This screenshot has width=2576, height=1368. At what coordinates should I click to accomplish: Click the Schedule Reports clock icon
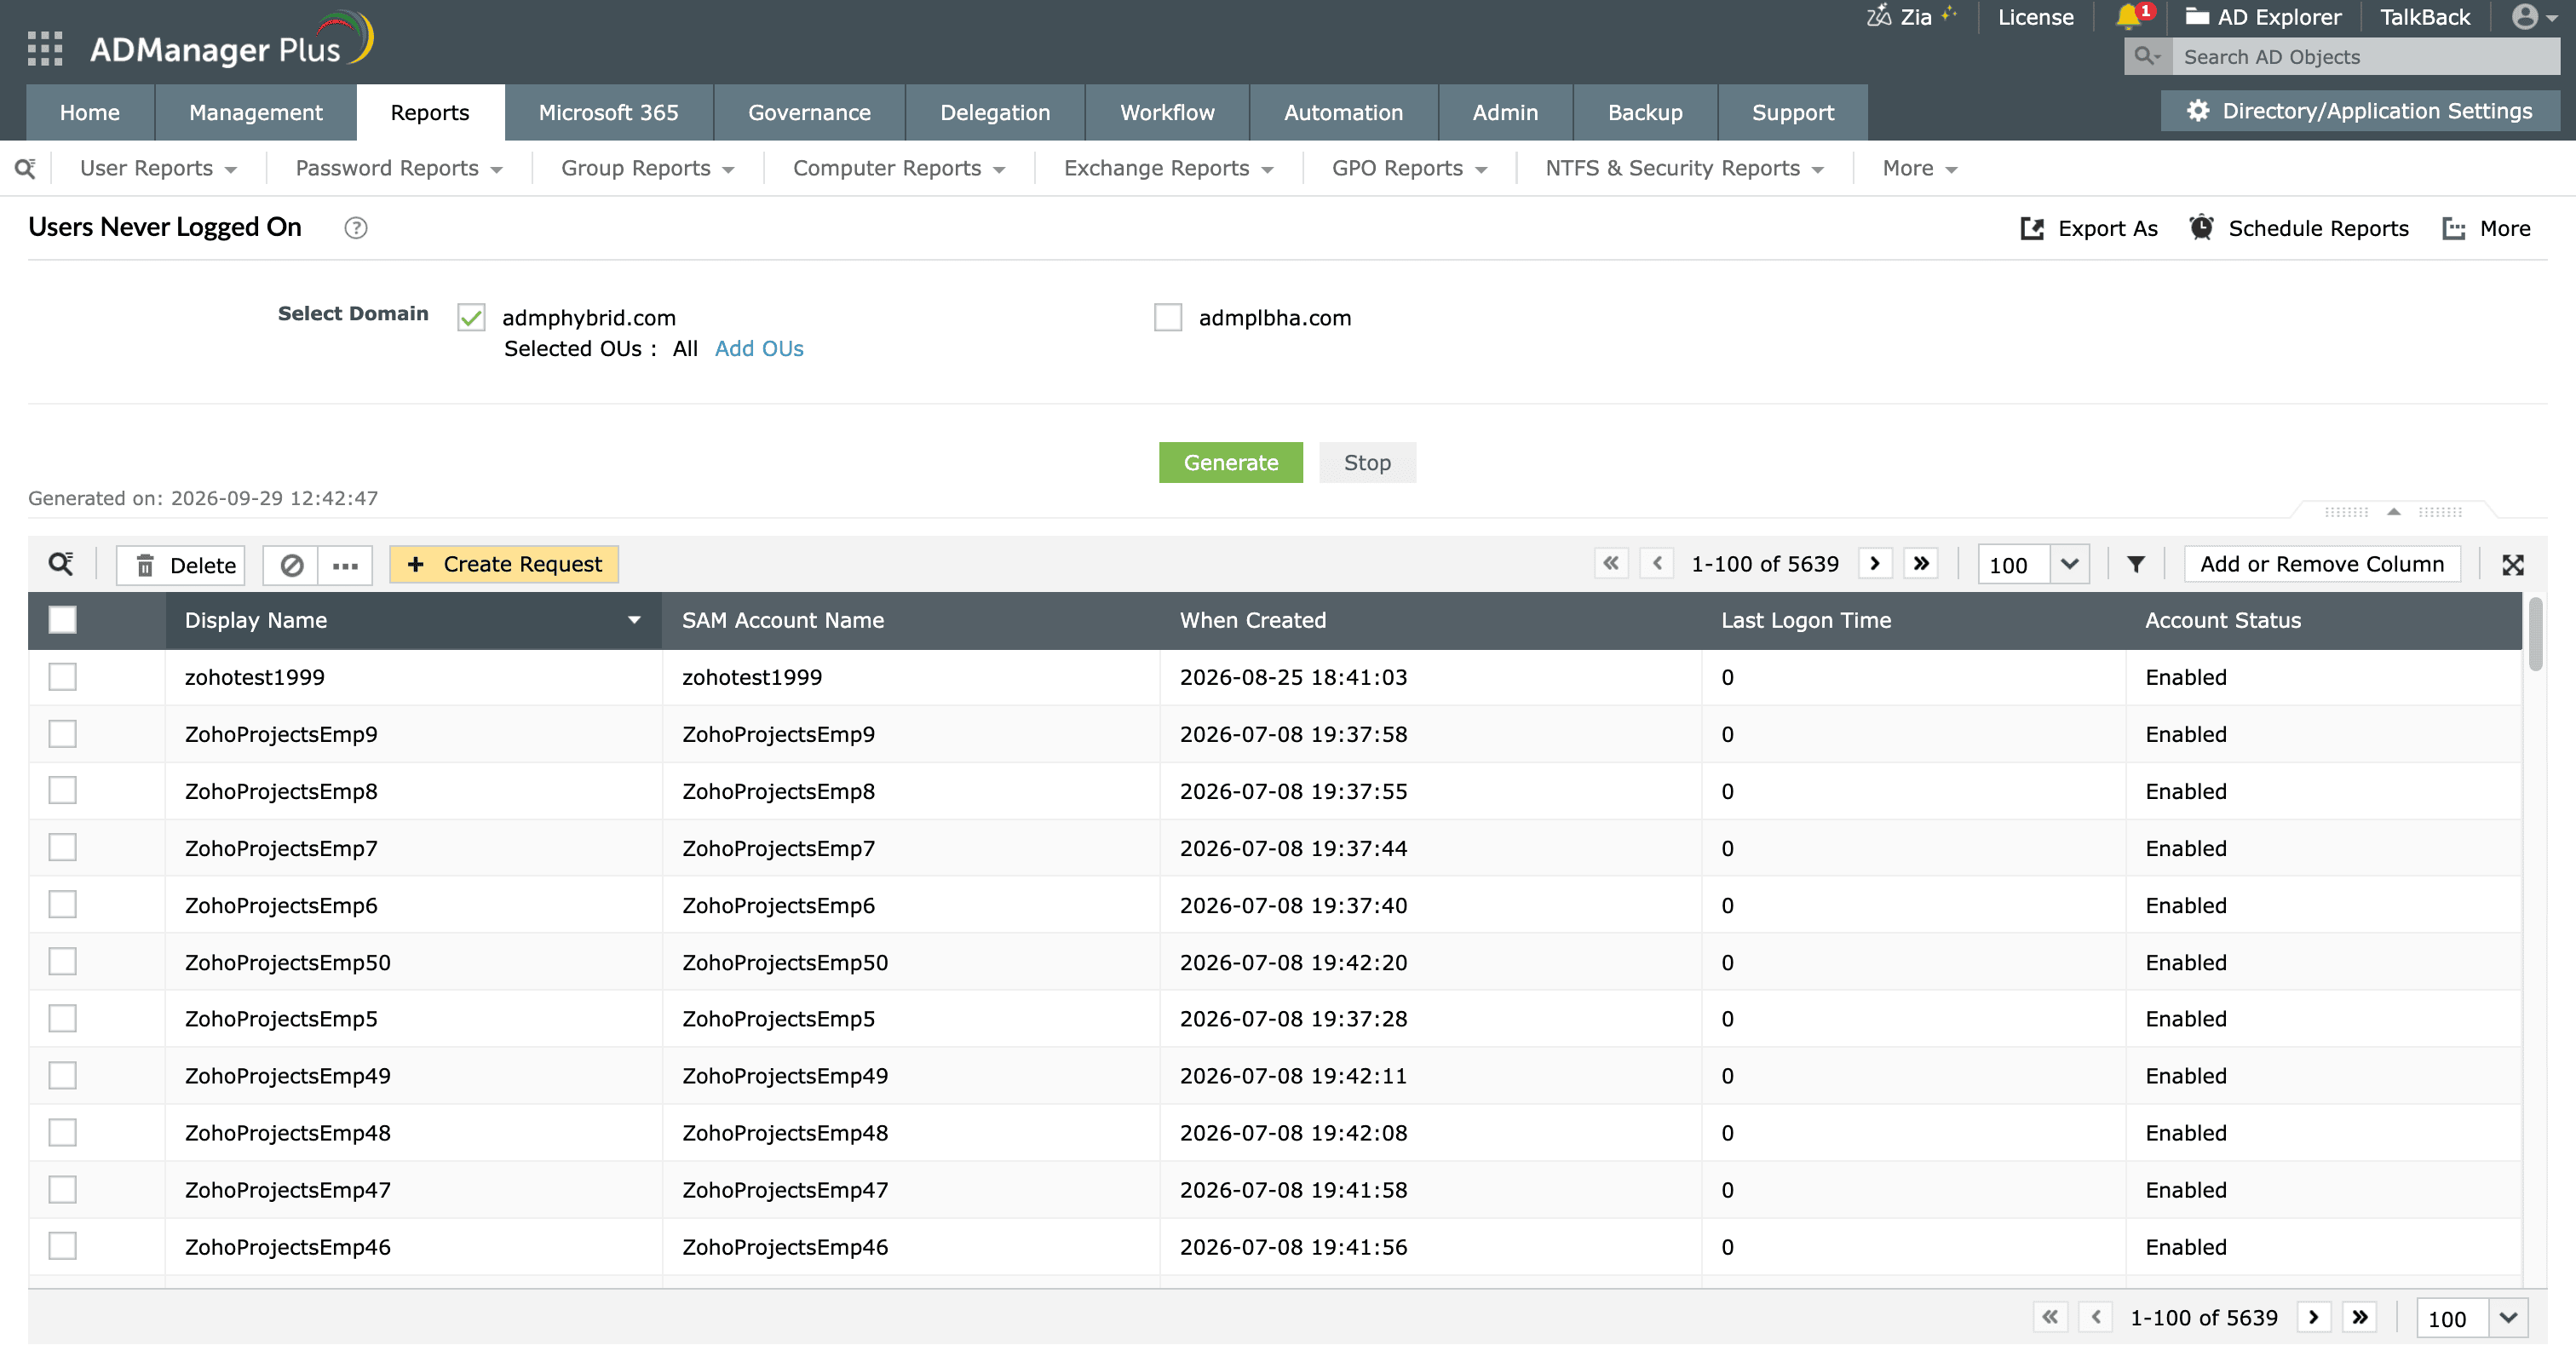(x=2201, y=228)
